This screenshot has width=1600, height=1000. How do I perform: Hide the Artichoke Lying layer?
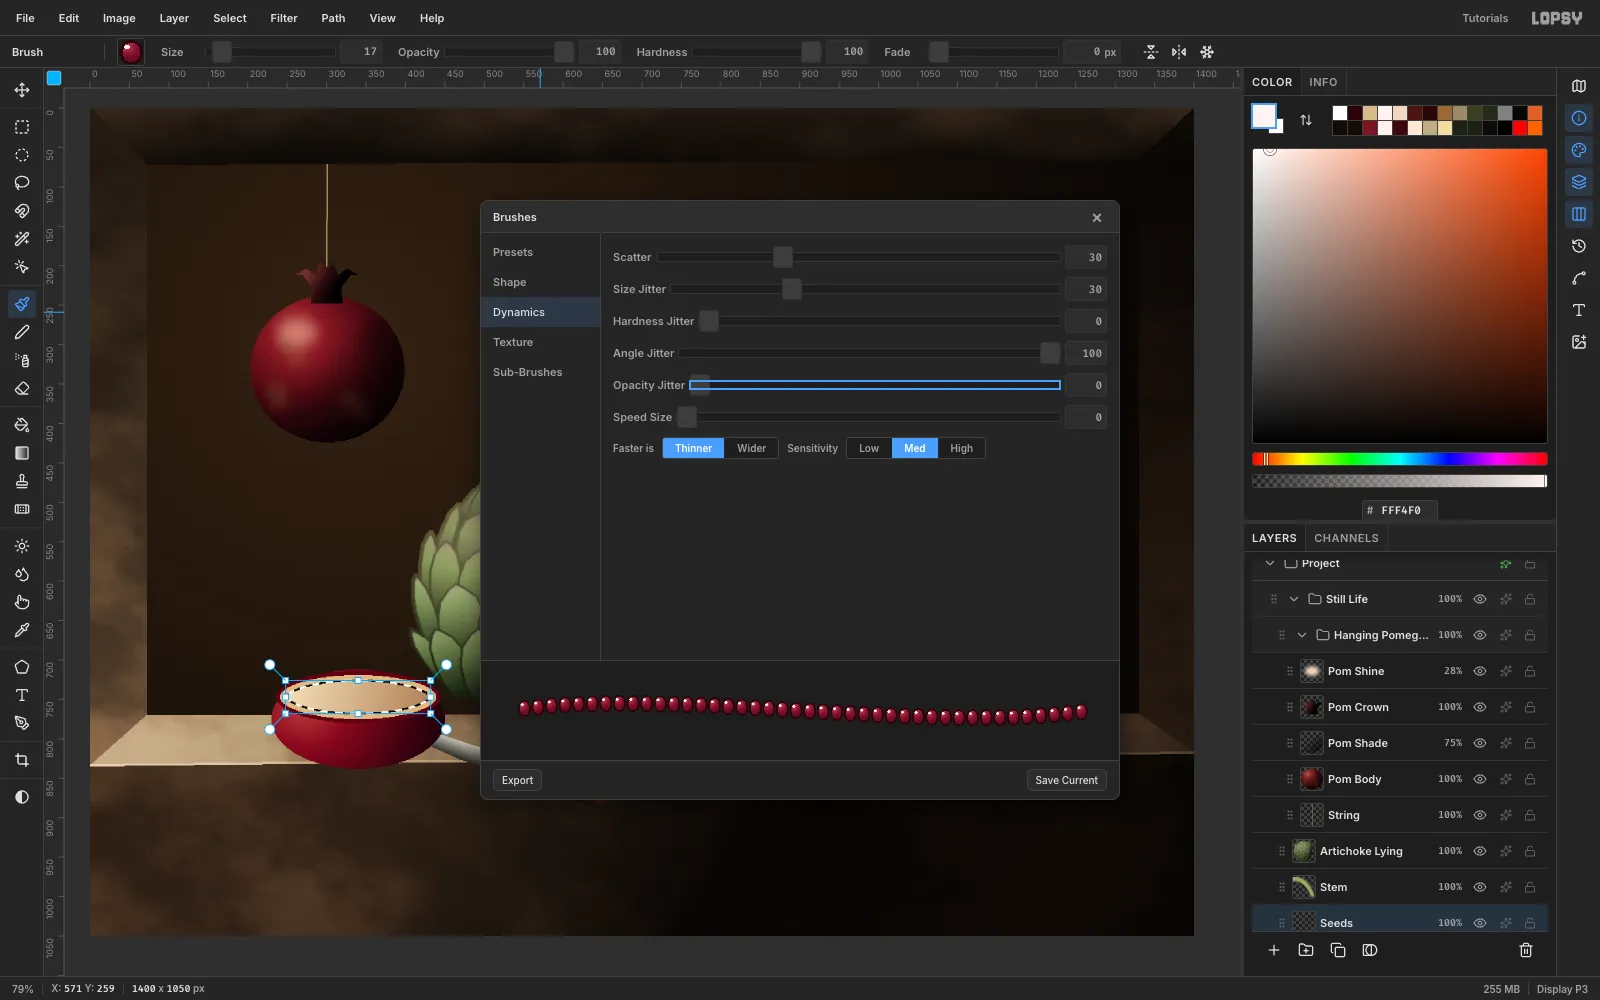pos(1480,851)
